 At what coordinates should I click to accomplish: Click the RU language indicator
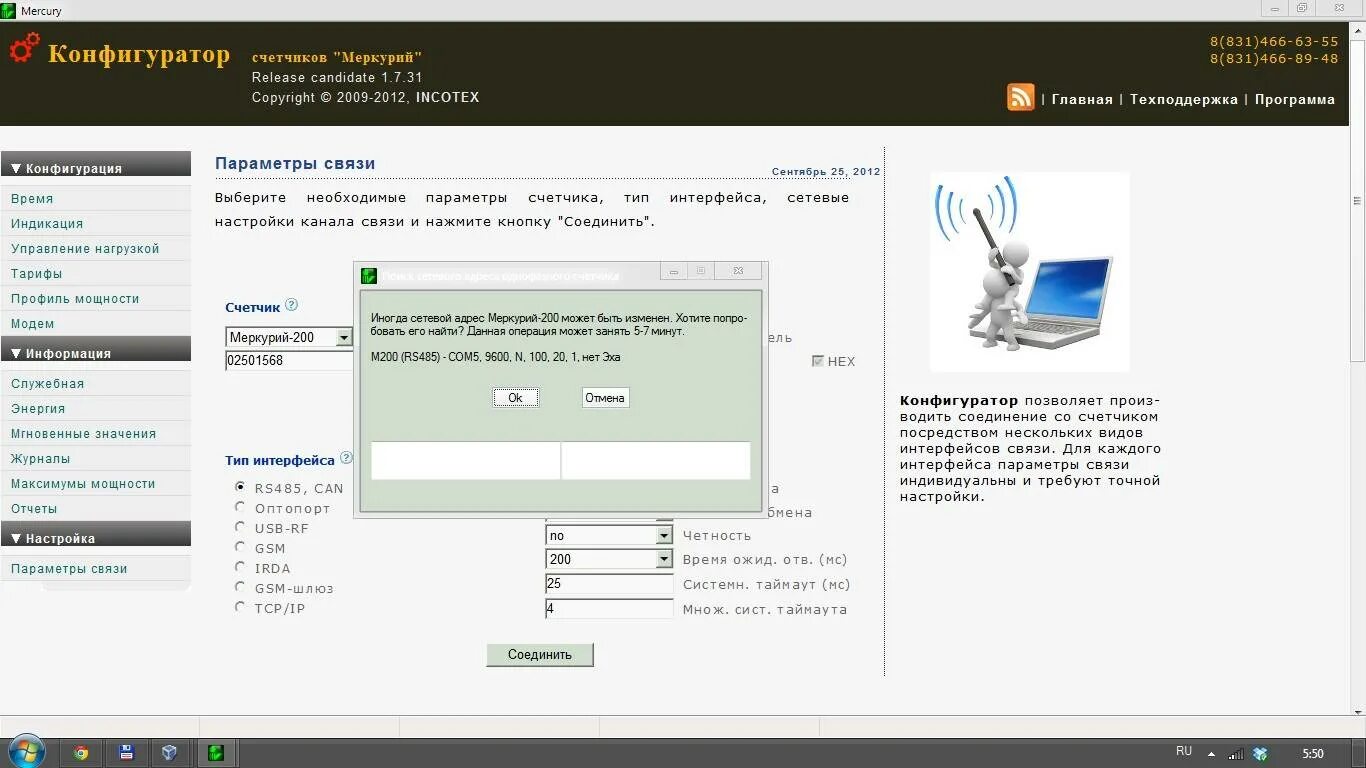[1184, 751]
